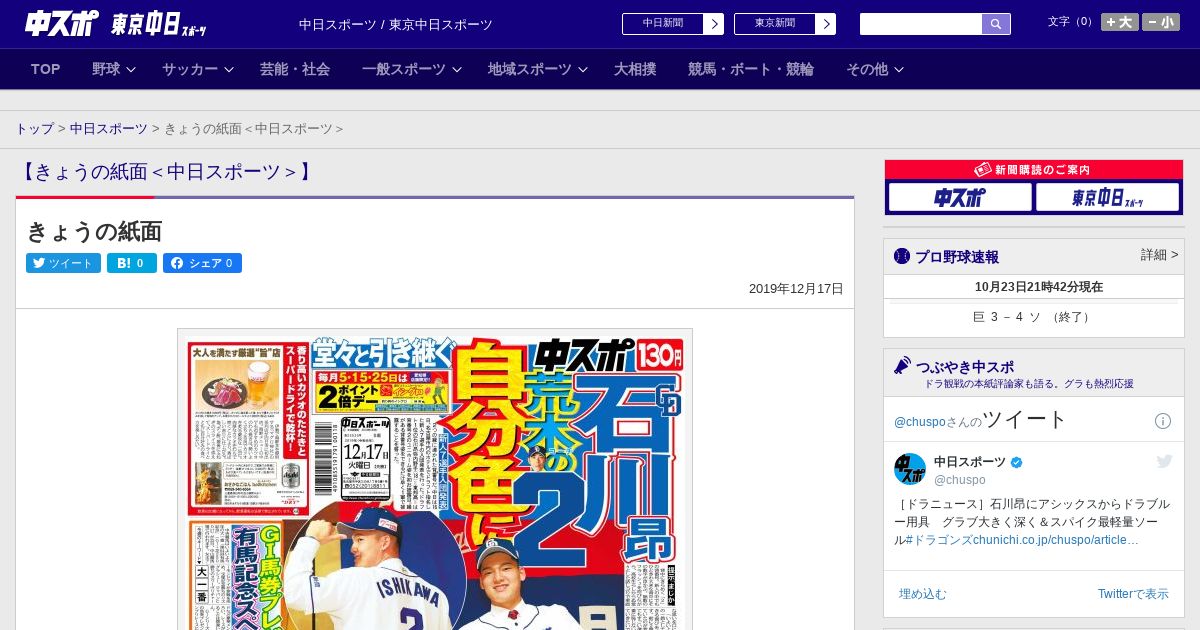Click the 10月23日21時42分現在 timestamp
Viewport: 1200px width, 630px height.
(1039, 287)
